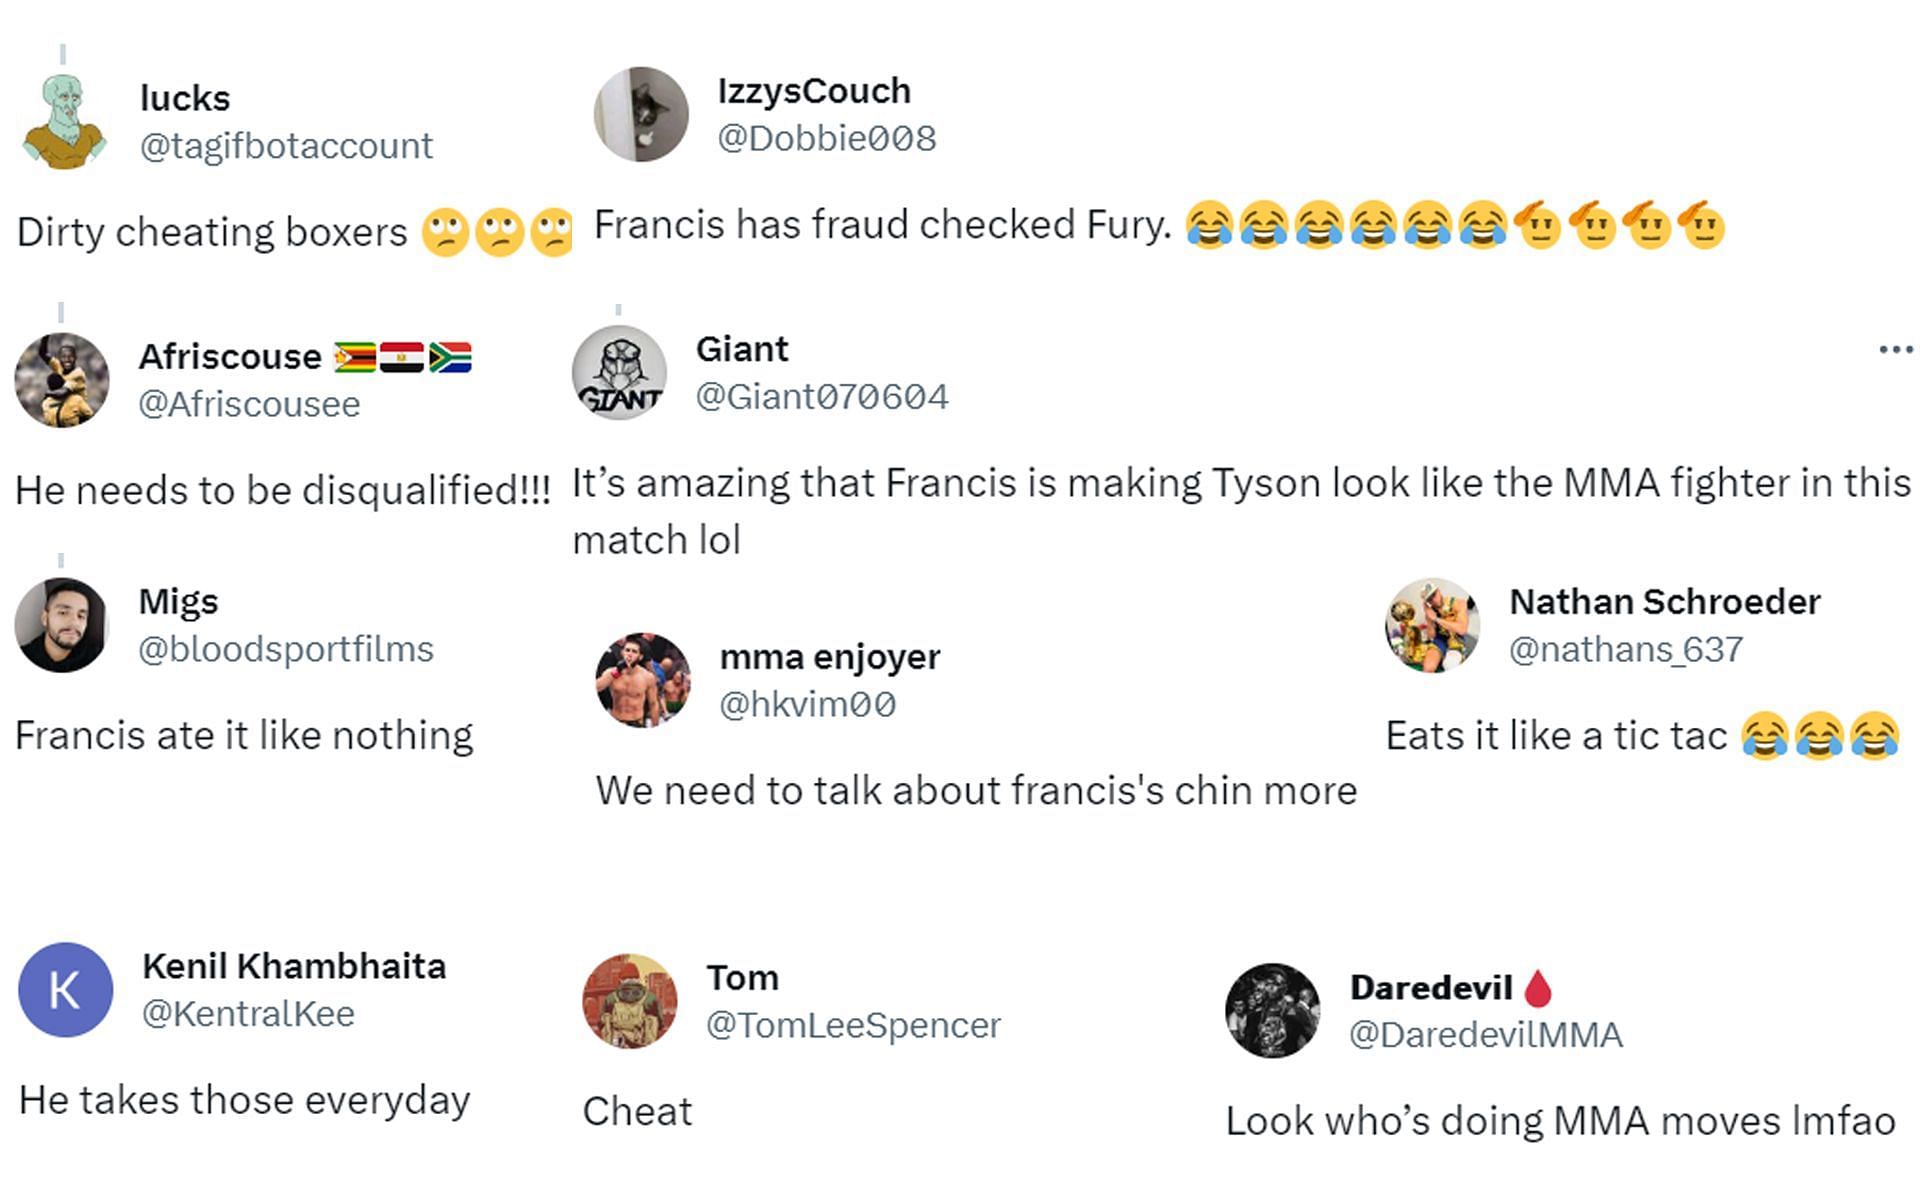Image resolution: width=1920 pixels, height=1200 pixels.
Task: Click the @Giant070604 handle
Action: pos(821,397)
